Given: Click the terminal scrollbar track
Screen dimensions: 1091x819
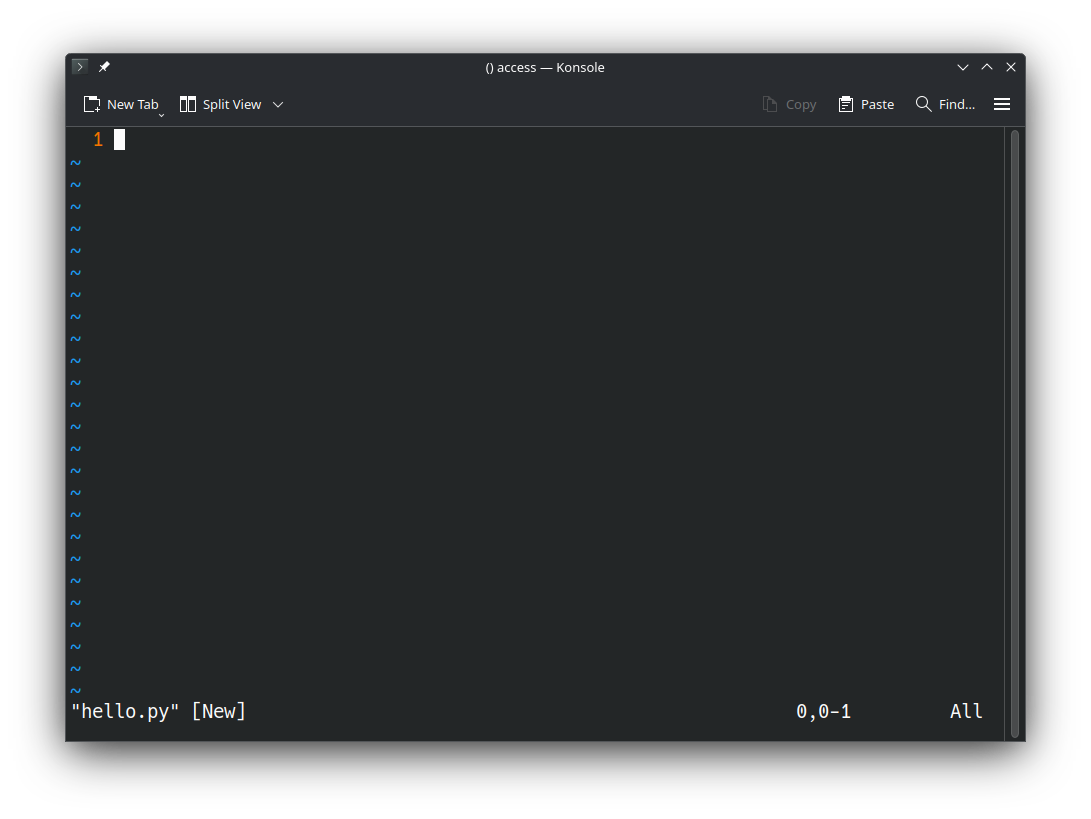Looking at the screenshot, I should [x=1013, y=430].
